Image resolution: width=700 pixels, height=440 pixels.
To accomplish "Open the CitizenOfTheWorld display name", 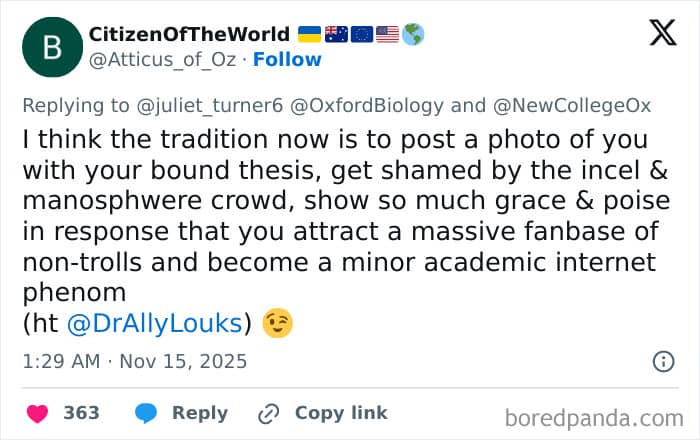I will tap(190, 34).
